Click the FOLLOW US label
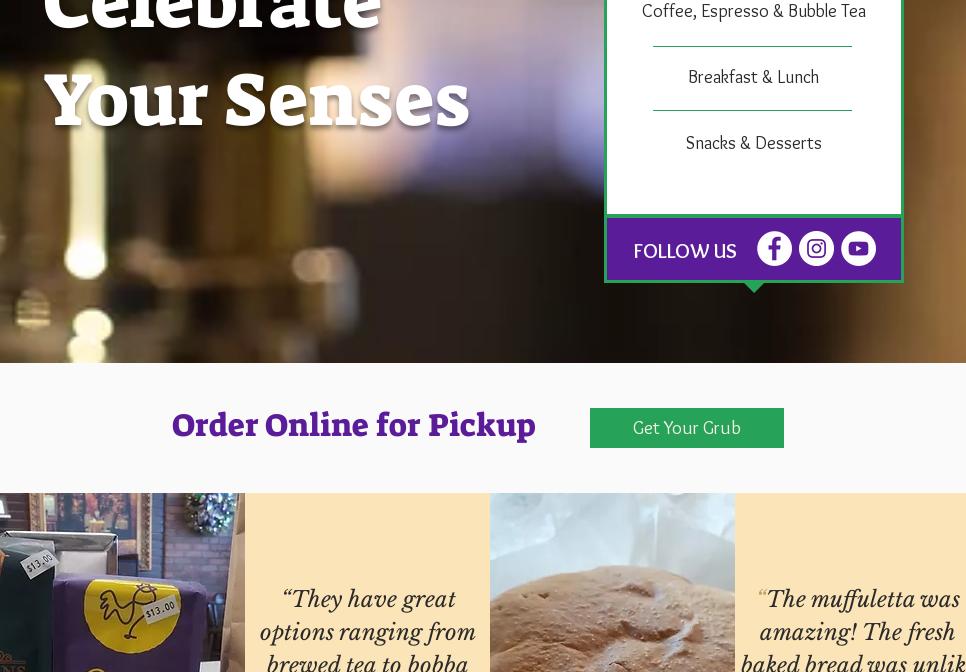966x672 pixels. 684,251
